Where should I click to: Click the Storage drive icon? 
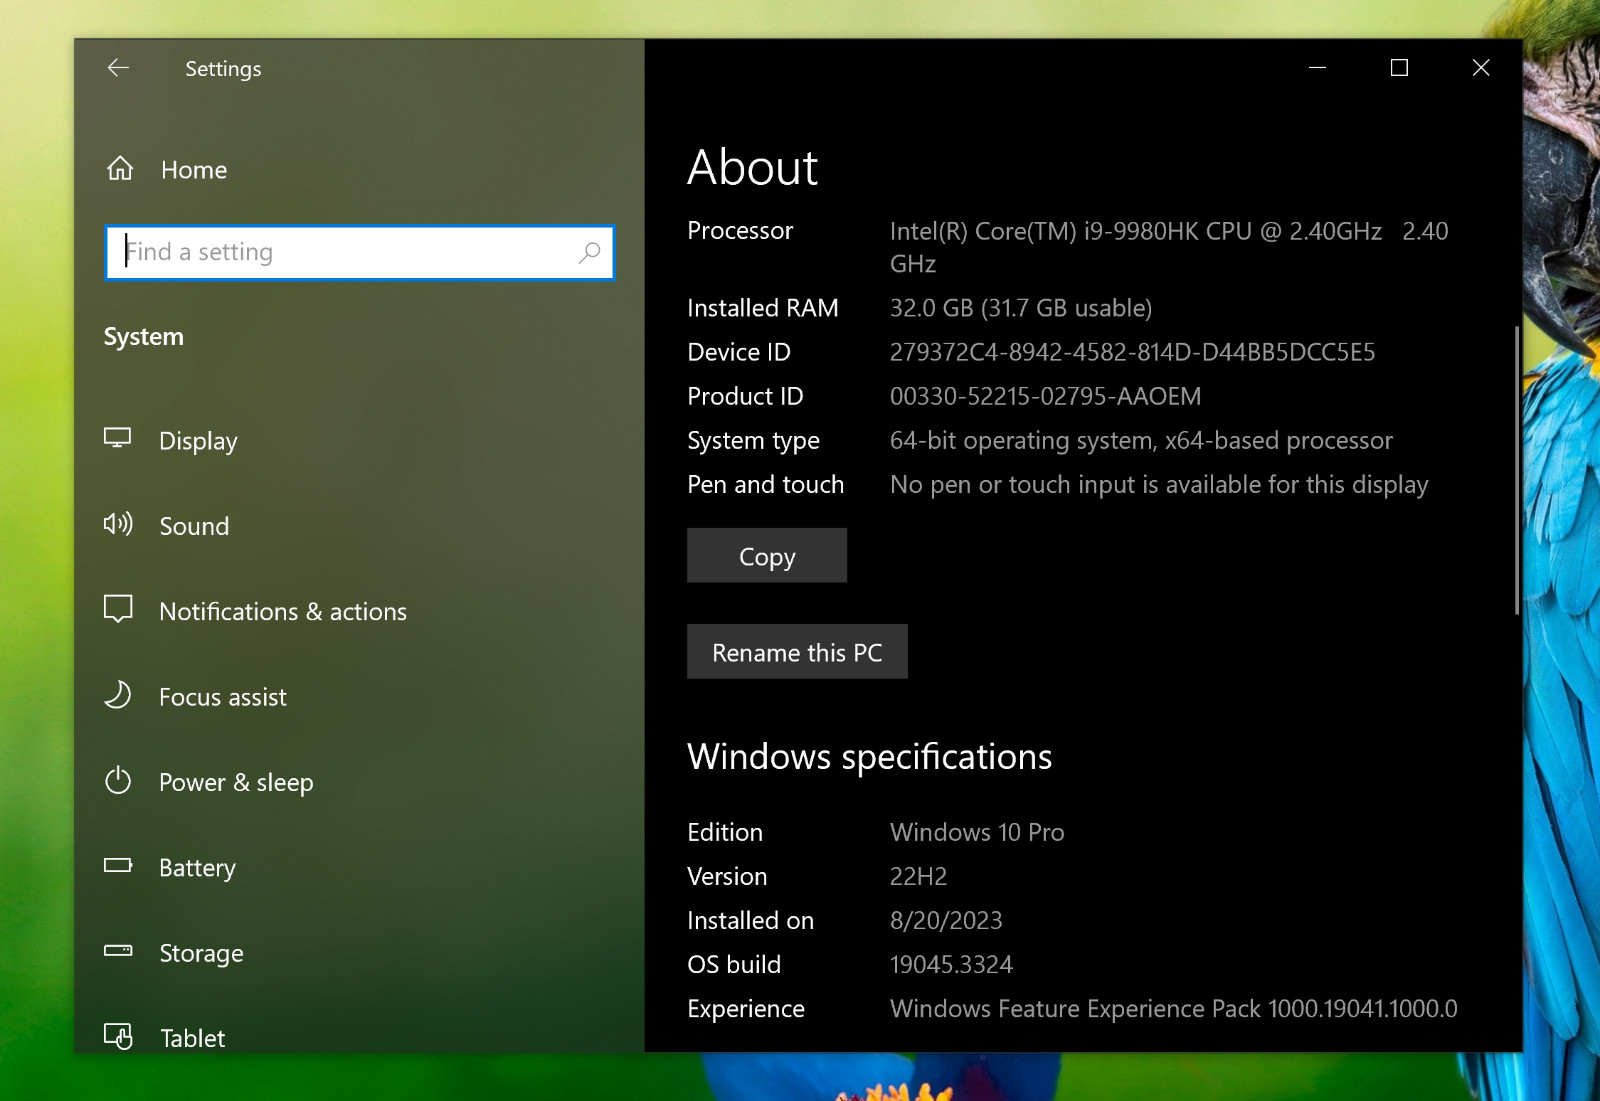(x=118, y=951)
